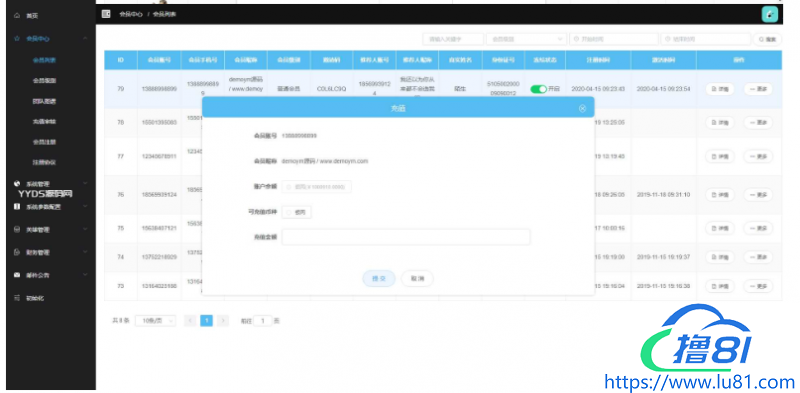Open the registration agreement submenu item
The height and width of the screenshot is (393, 800).
click(44, 162)
